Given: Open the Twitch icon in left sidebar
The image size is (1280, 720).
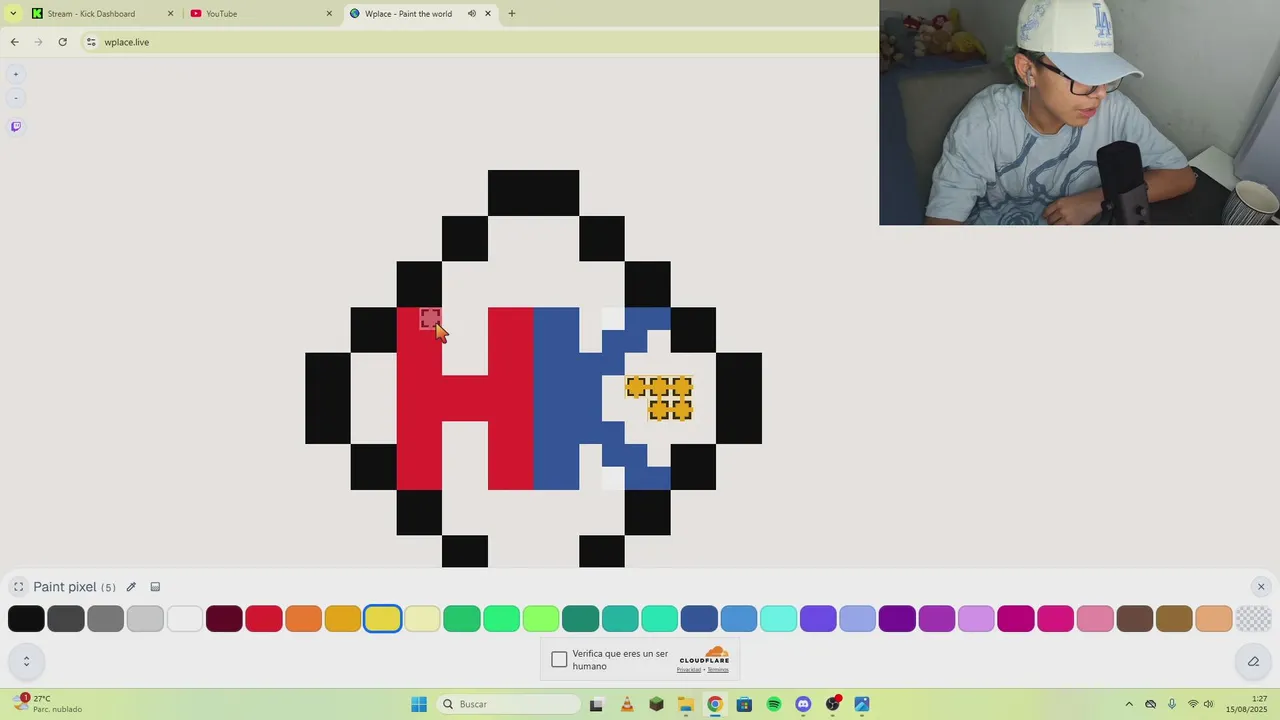Looking at the screenshot, I should click(x=15, y=127).
